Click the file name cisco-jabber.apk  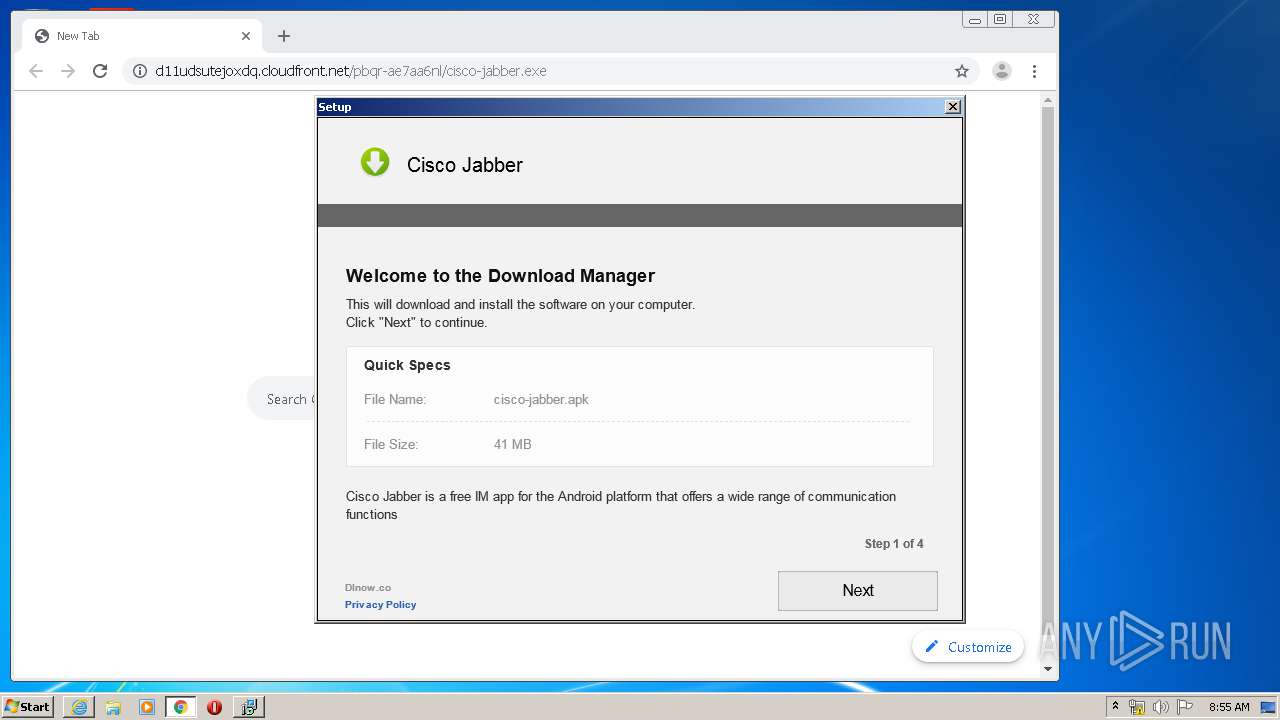click(541, 399)
